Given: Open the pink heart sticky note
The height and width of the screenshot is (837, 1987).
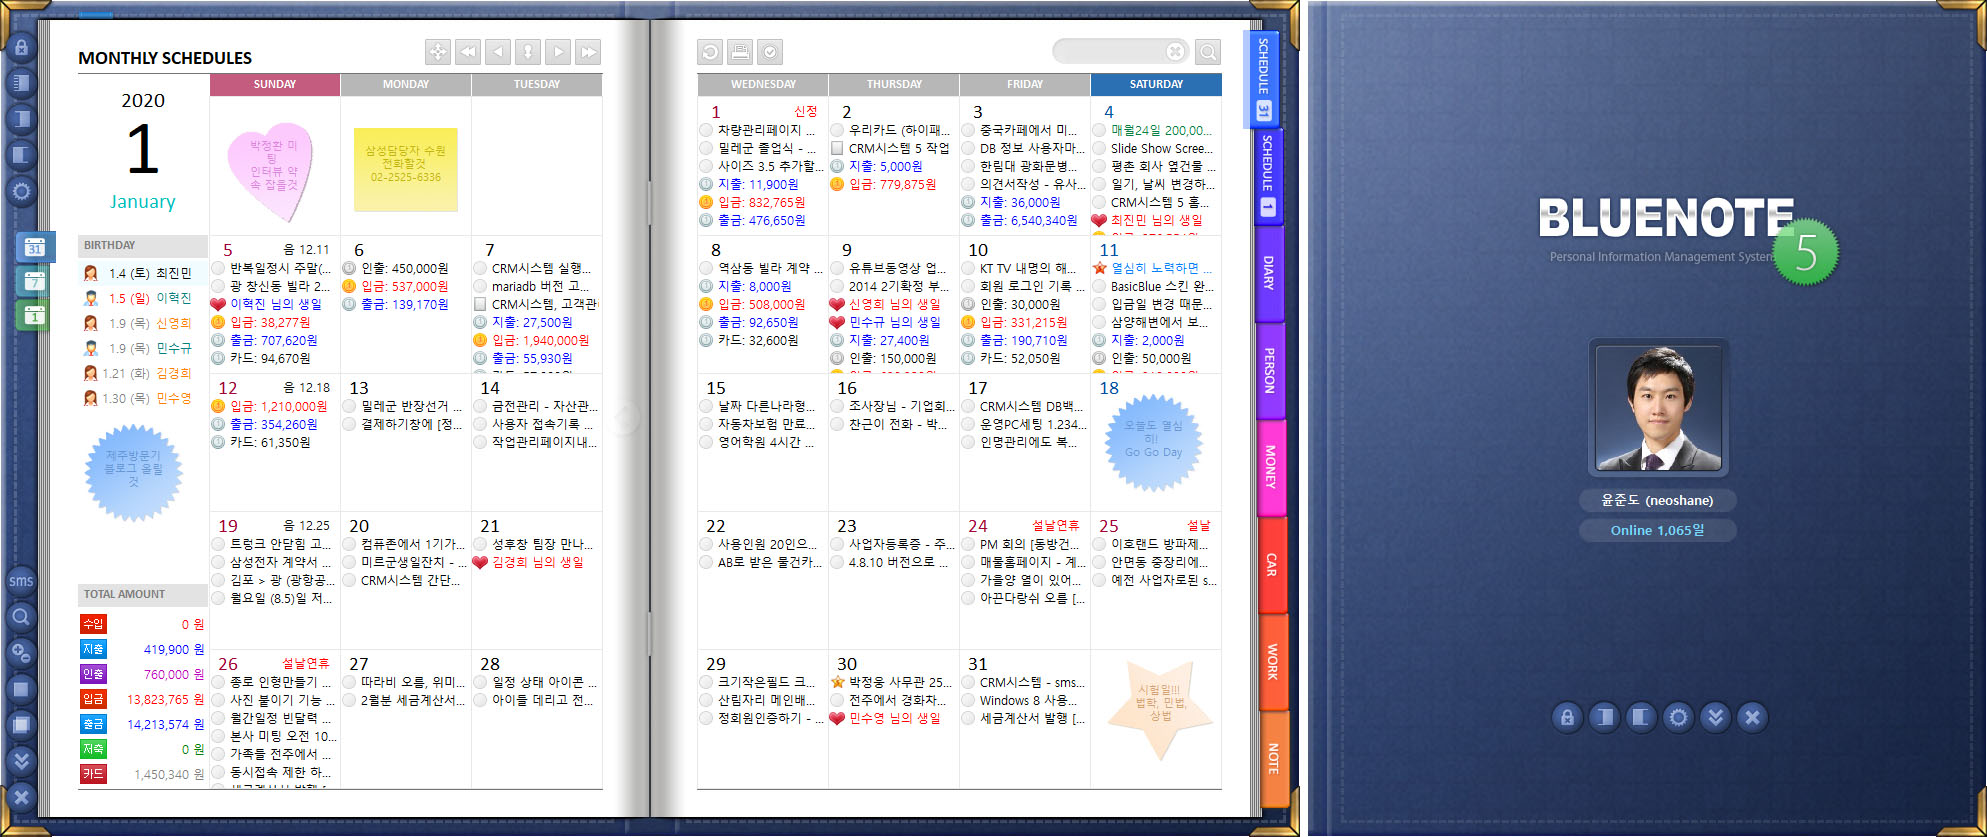Looking at the screenshot, I should point(272,170).
